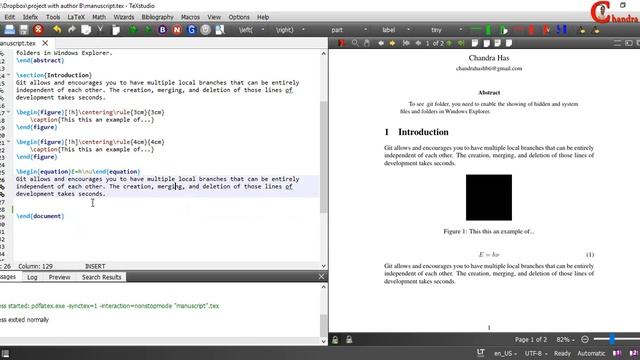Screen dimensions: 640x360
Task: Open the Bibliography menu
Action: [x=157, y=17]
